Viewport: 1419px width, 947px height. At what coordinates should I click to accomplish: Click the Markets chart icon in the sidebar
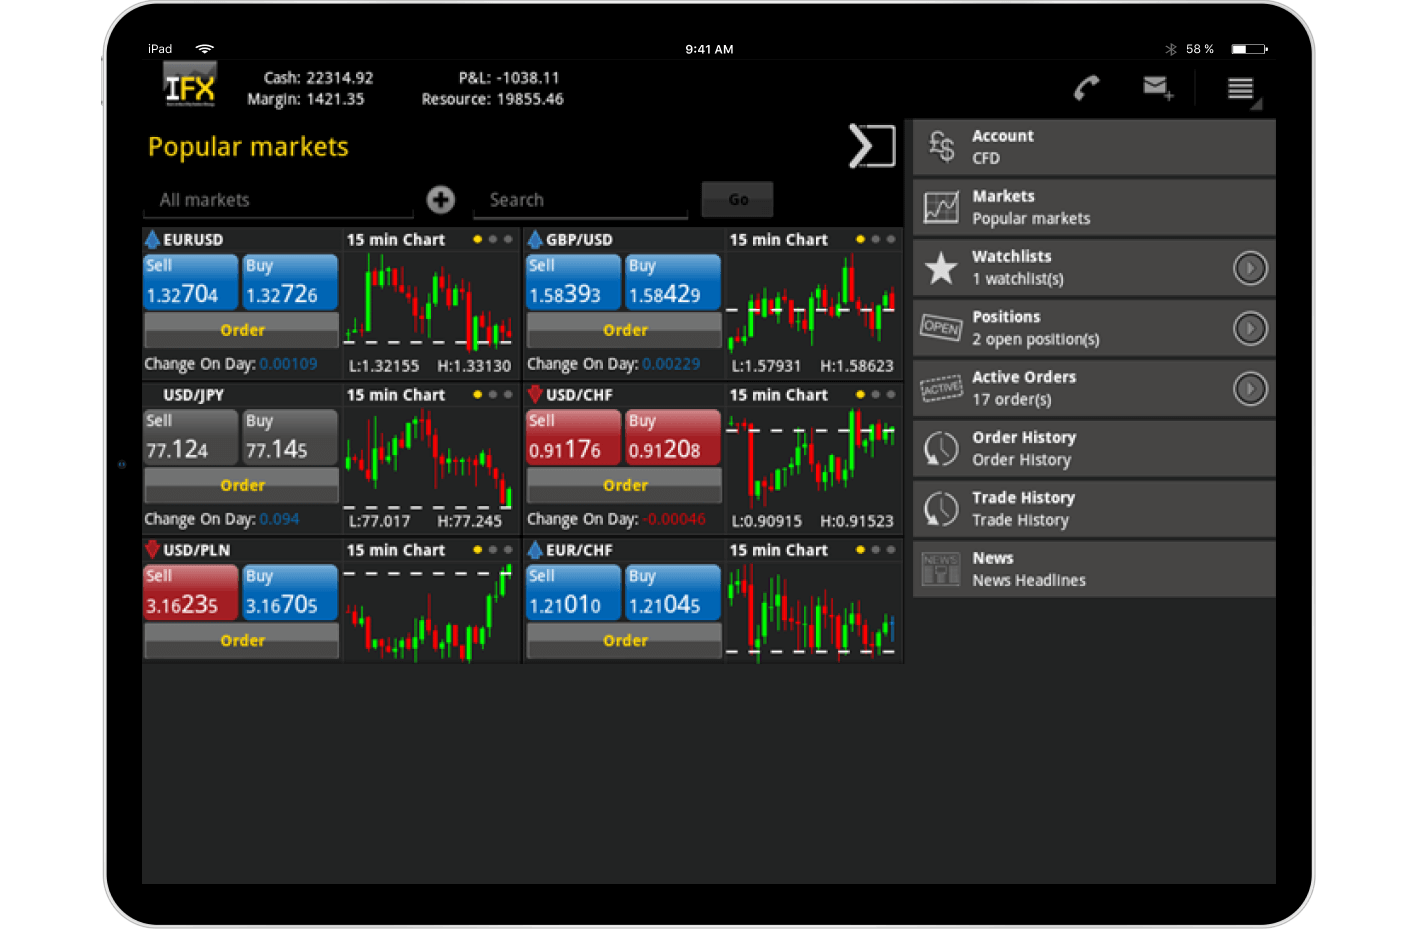tap(941, 207)
